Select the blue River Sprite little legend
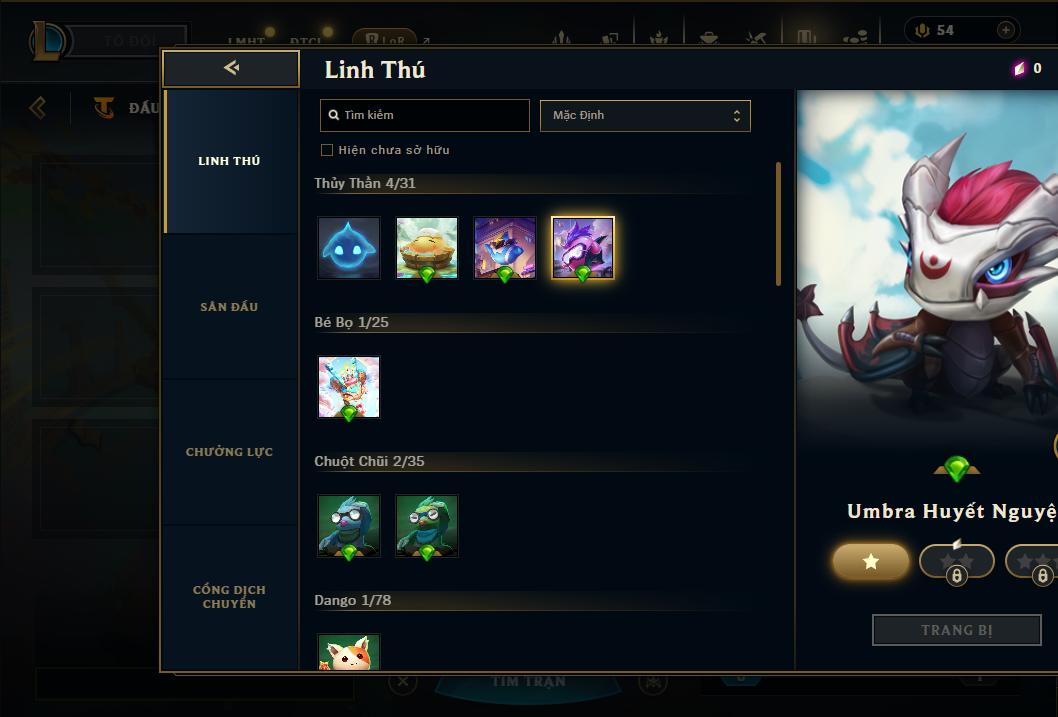The image size is (1058, 717). [x=349, y=248]
